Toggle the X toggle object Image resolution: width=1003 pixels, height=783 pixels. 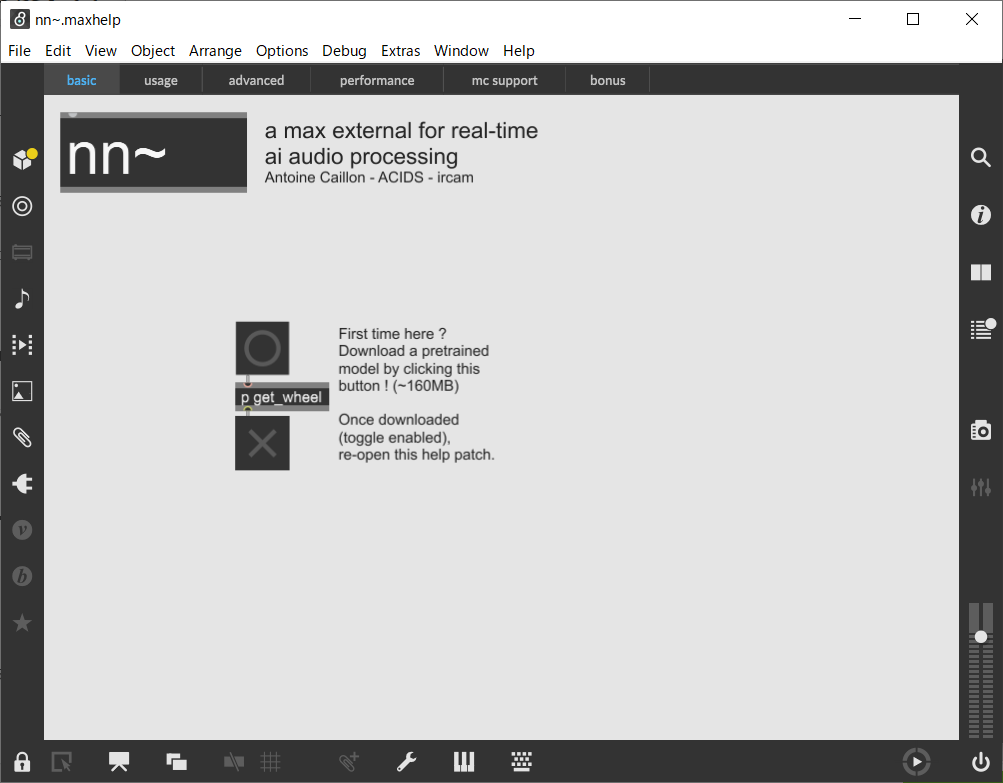pyautogui.click(x=262, y=443)
